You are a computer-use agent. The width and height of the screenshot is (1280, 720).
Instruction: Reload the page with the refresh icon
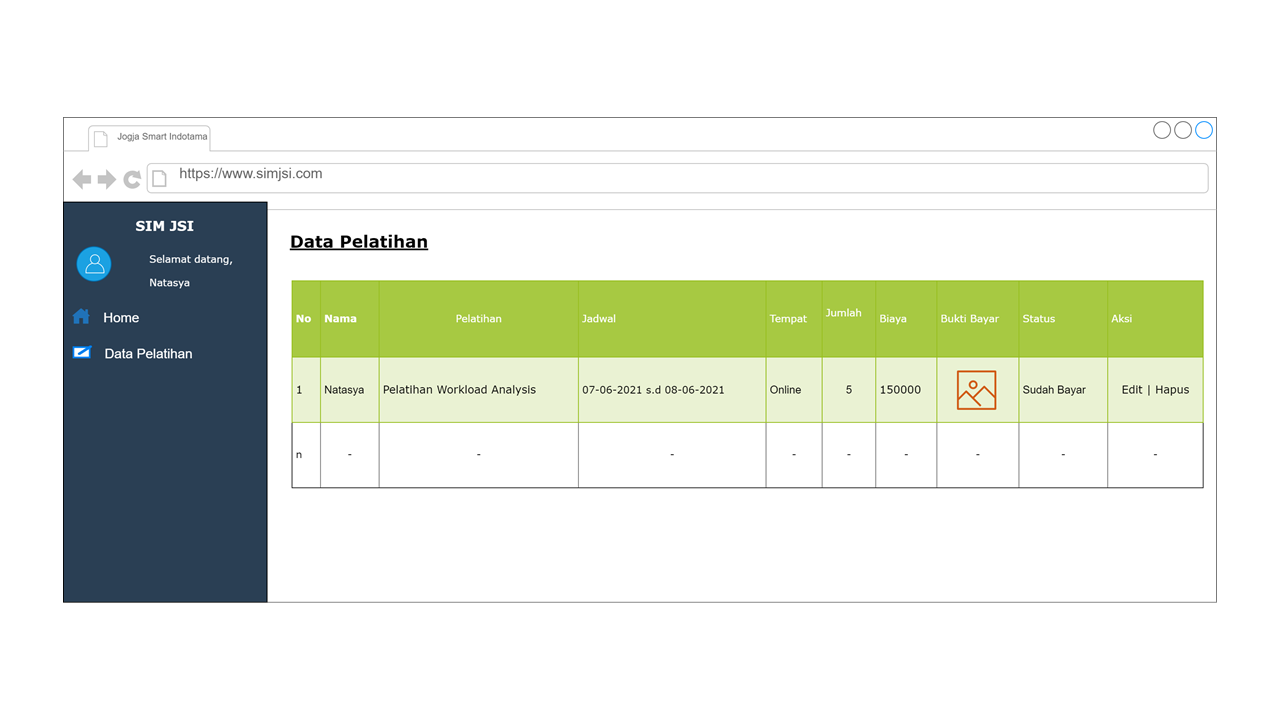(x=132, y=179)
